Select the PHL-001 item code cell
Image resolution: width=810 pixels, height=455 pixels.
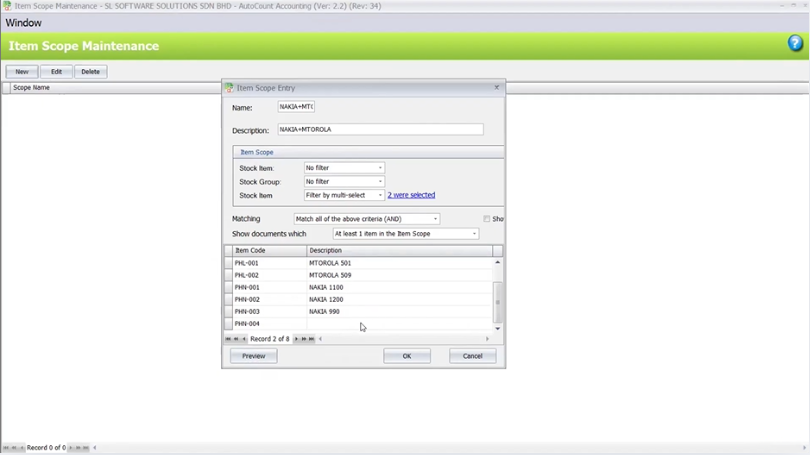[270, 263]
